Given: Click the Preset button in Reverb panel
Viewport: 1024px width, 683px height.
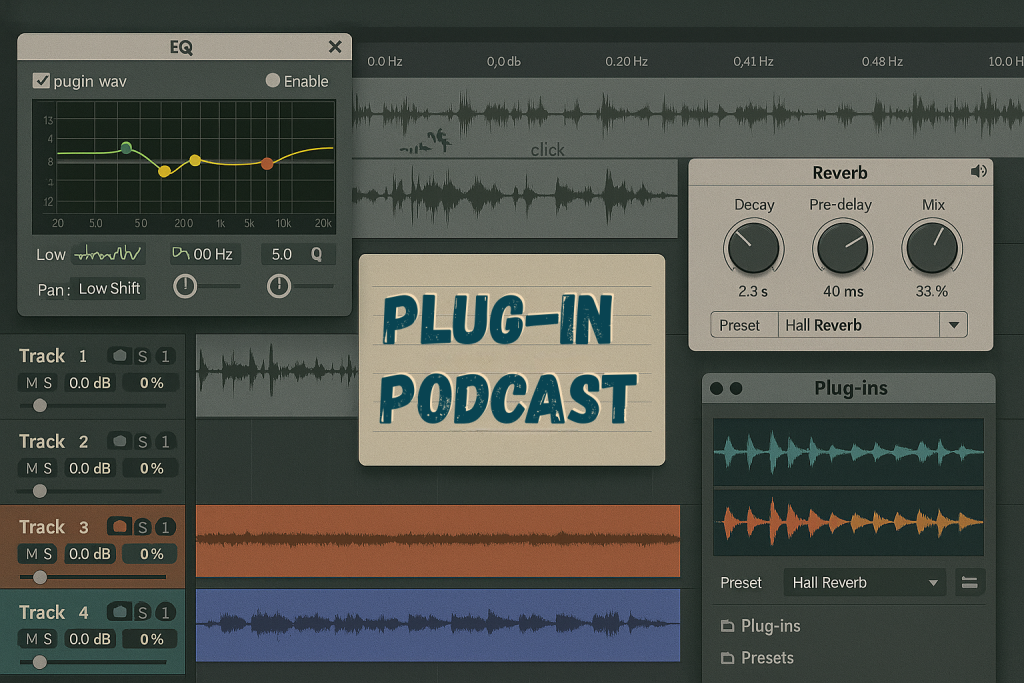Looking at the screenshot, I should [x=744, y=325].
